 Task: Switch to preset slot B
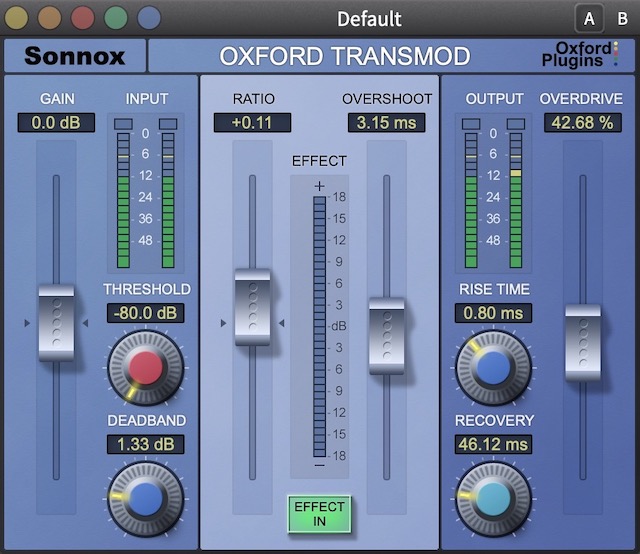621,18
